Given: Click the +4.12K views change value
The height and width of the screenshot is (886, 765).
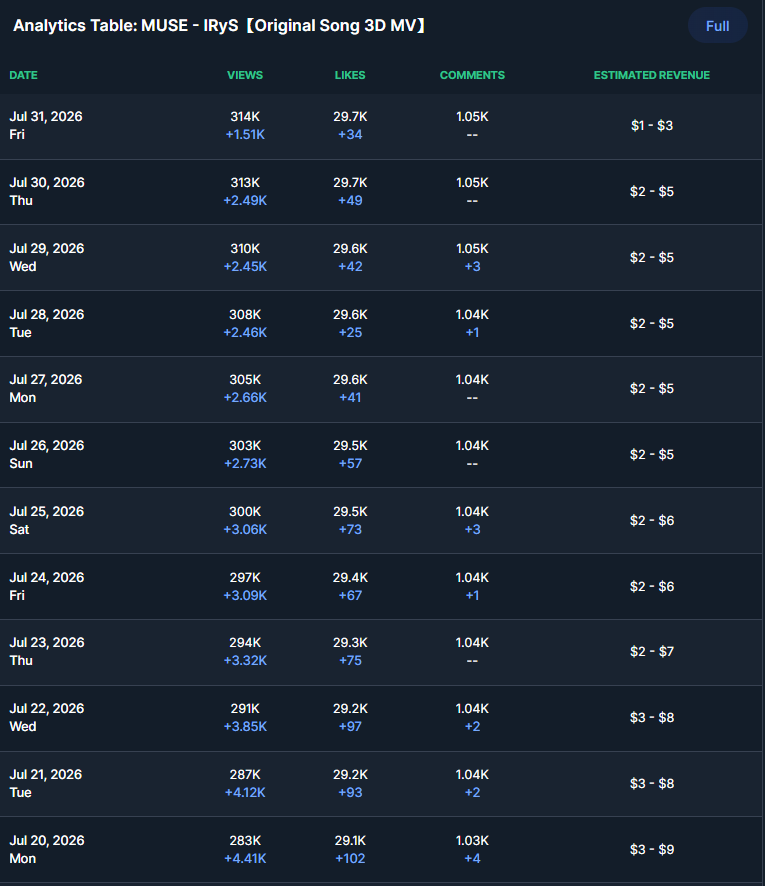Looking at the screenshot, I should coord(245,792).
